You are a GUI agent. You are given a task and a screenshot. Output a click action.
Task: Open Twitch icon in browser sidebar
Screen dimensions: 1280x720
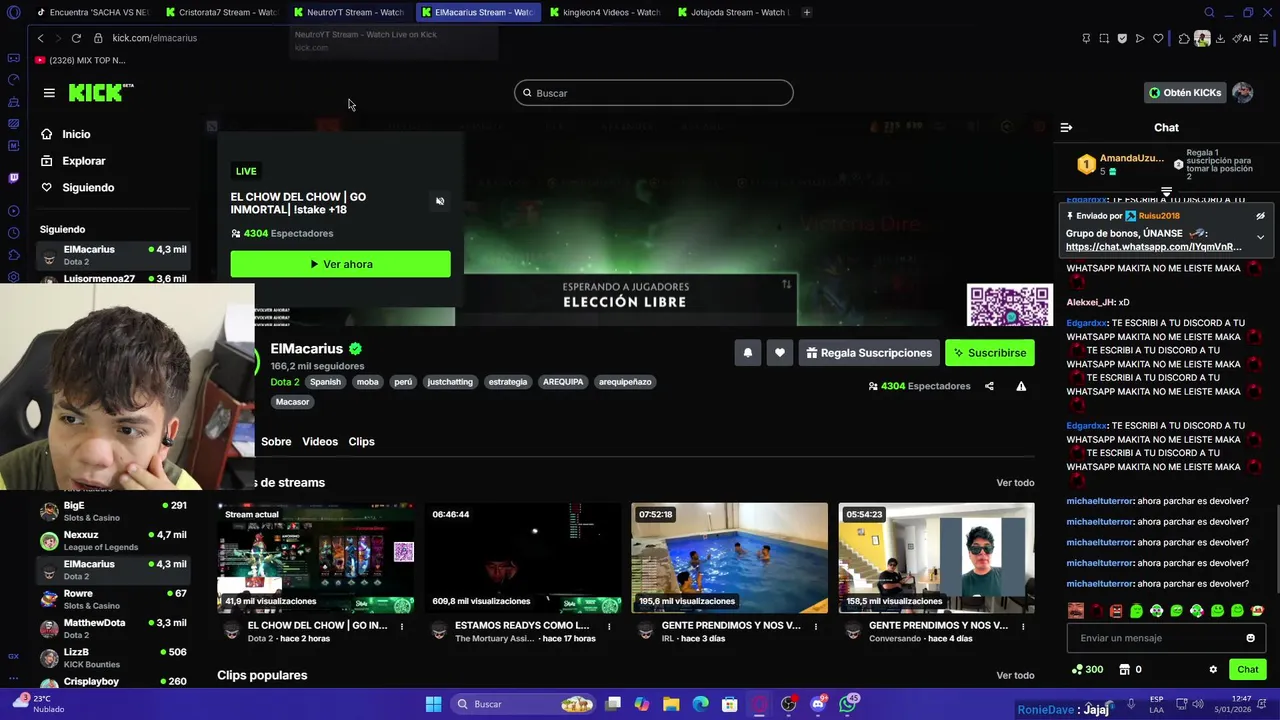(13, 178)
